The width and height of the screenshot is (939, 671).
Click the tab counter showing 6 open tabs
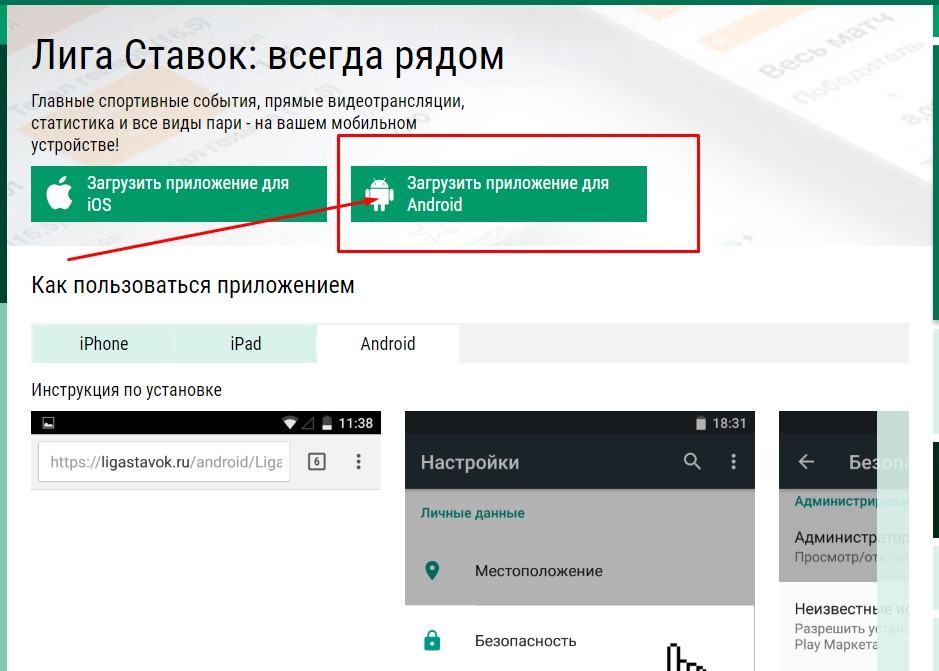[319, 459]
